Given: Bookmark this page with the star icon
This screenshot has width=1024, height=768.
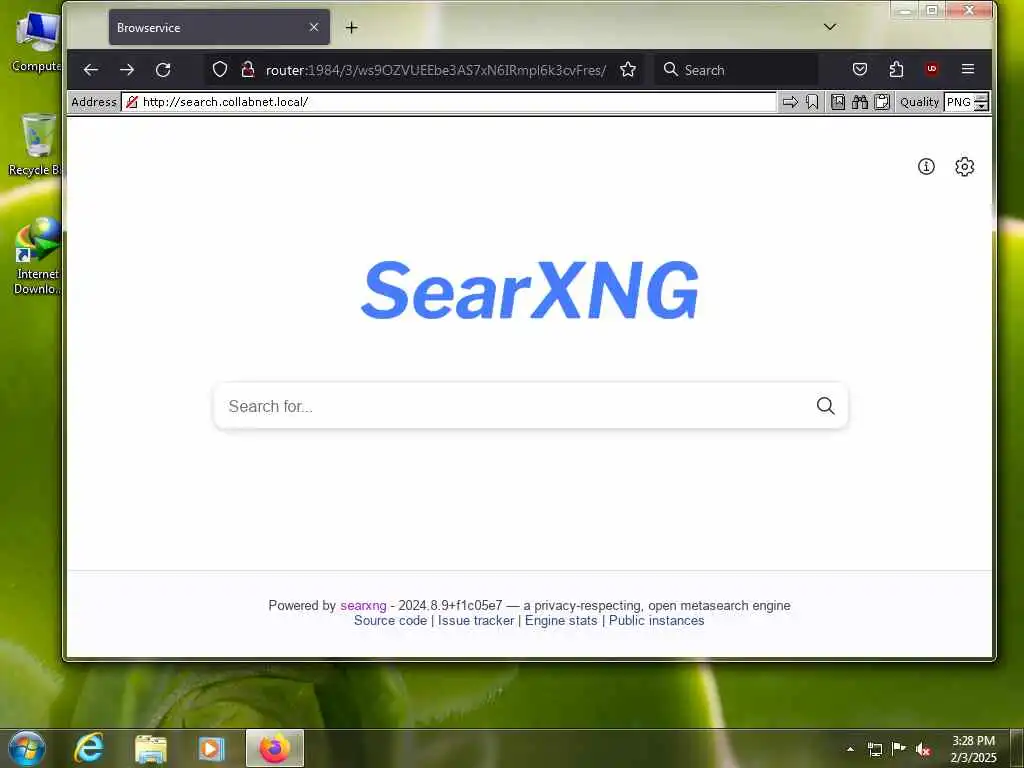Looking at the screenshot, I should click(628, 69).
